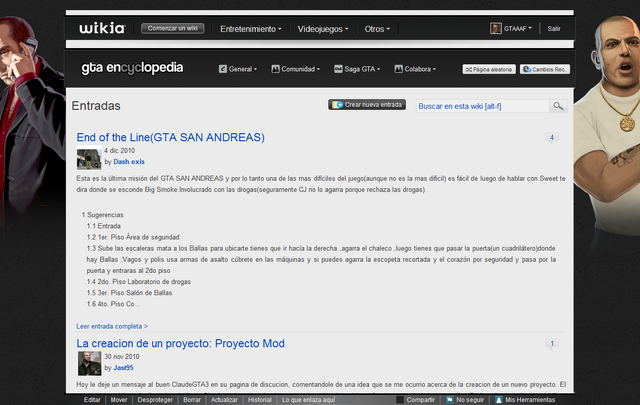The image size is (640, 405).
Task: Open comment bubble showing 1
Action: point(552,344)
